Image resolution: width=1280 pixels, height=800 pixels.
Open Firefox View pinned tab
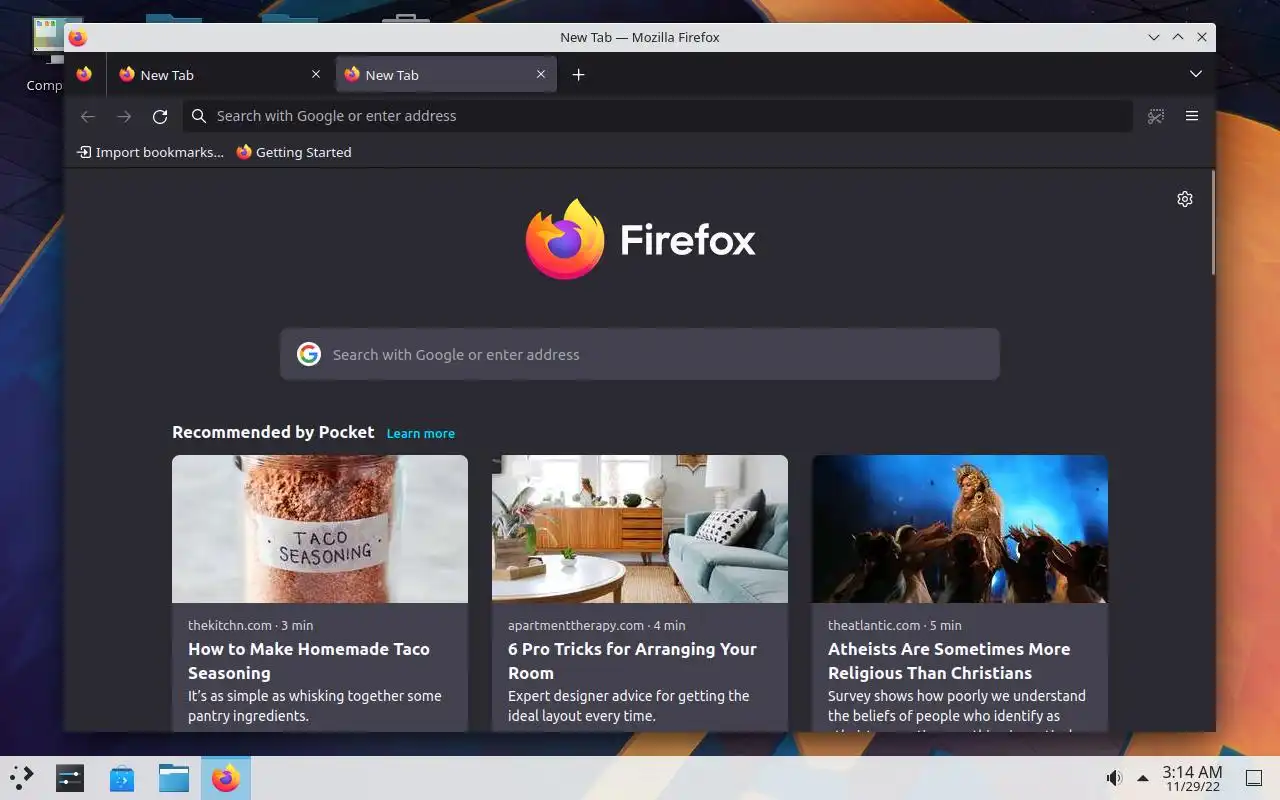pyautogui.click(x=84, y=74)
